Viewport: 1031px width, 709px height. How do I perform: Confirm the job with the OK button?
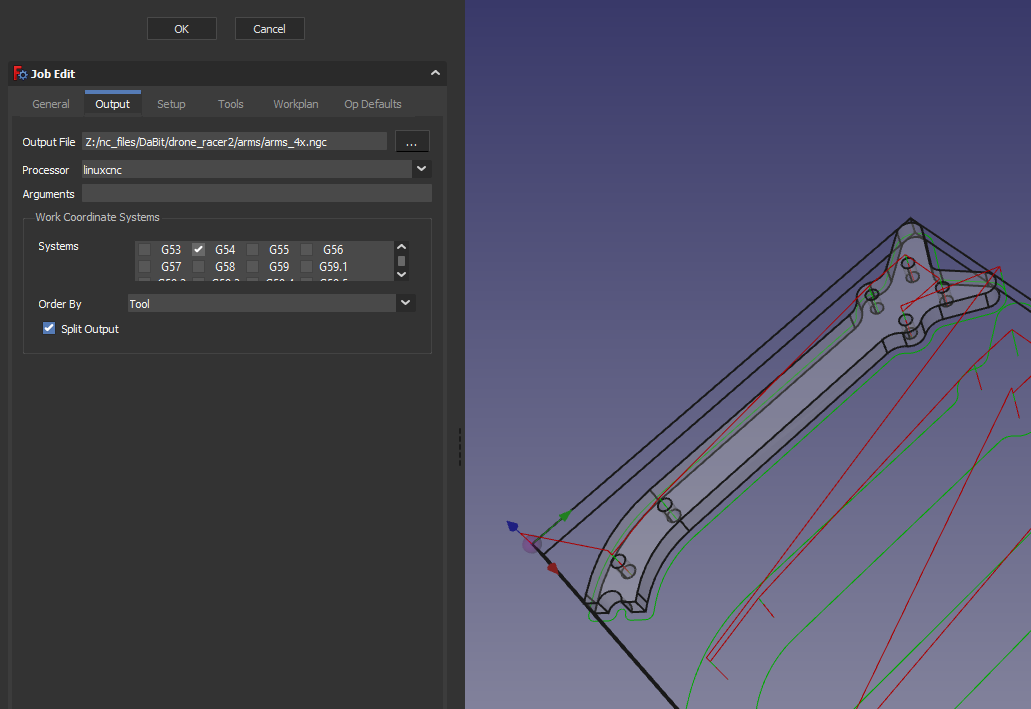pyautogui.click(x=181, y=28)
